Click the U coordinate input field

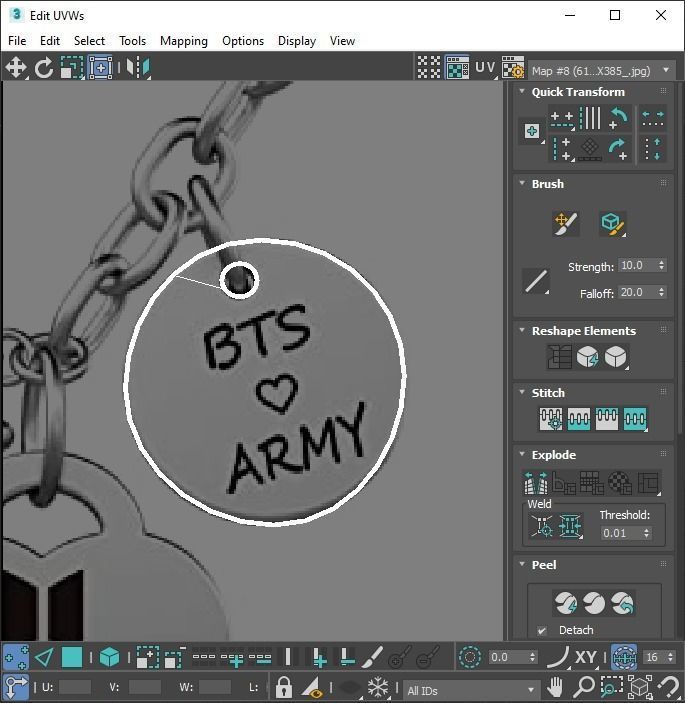point(75,687)
